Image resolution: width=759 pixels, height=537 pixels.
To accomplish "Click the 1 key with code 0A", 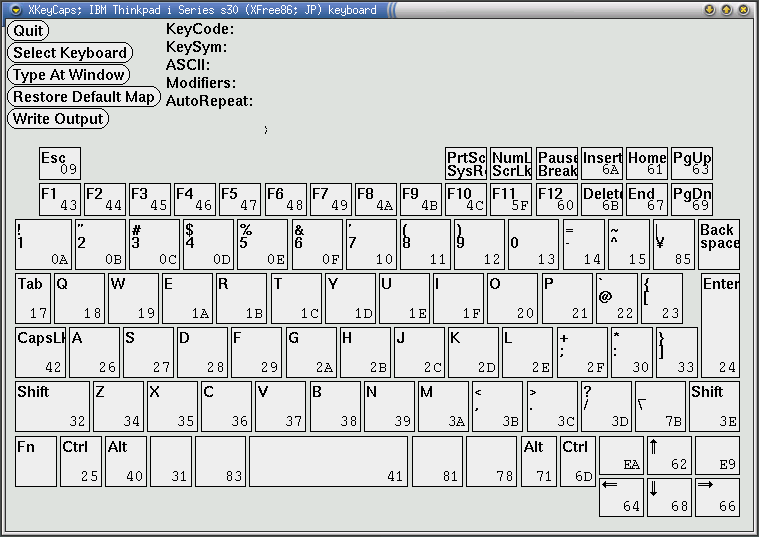I will point(44,245).
